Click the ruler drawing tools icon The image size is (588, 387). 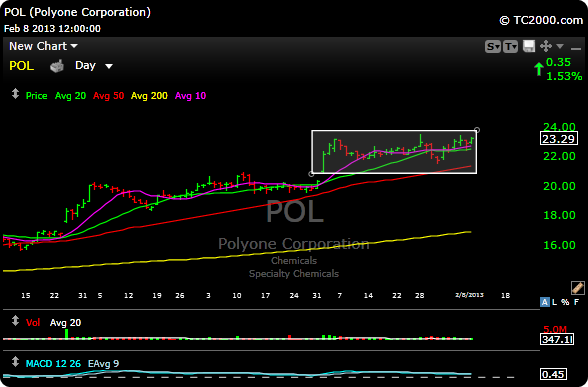click(x=578, y=288)
